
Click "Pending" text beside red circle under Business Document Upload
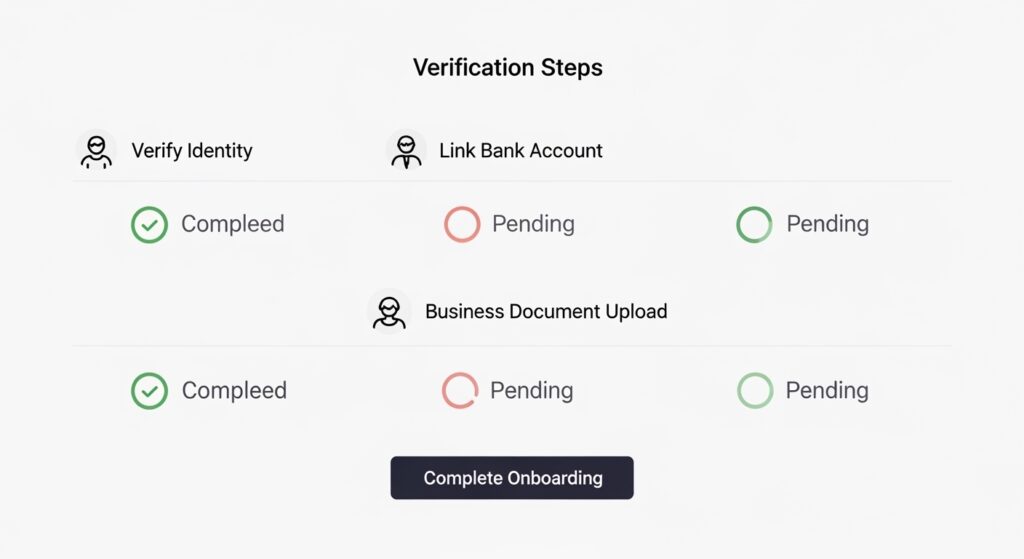tap(531, 391)
